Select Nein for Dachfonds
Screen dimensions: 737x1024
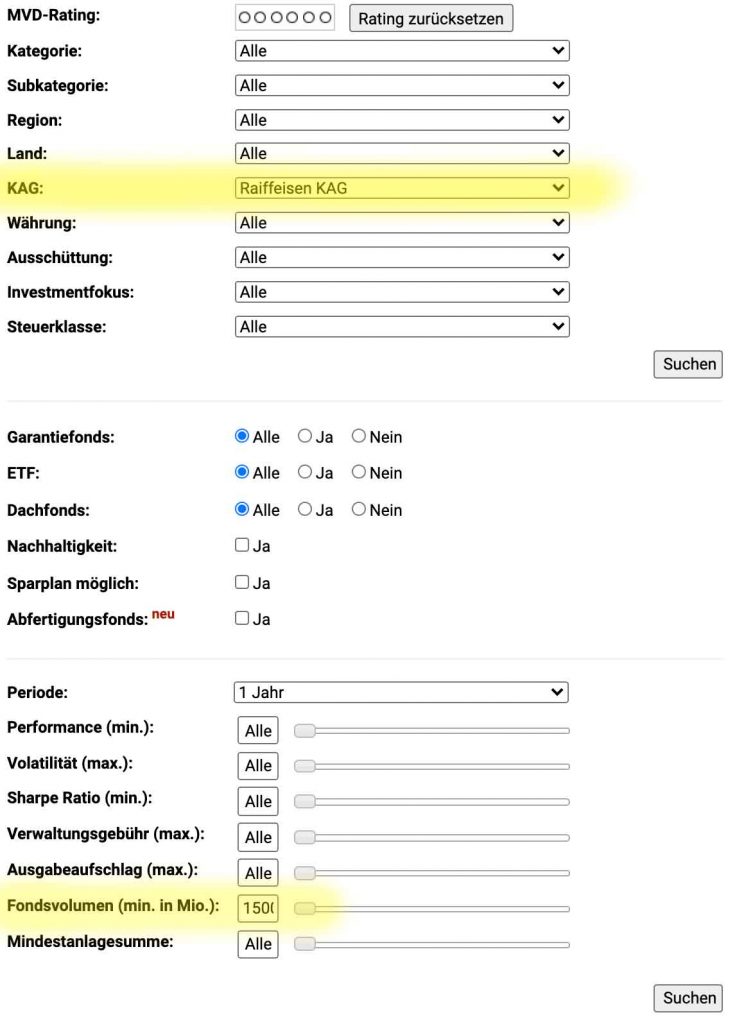pos(358,509)
